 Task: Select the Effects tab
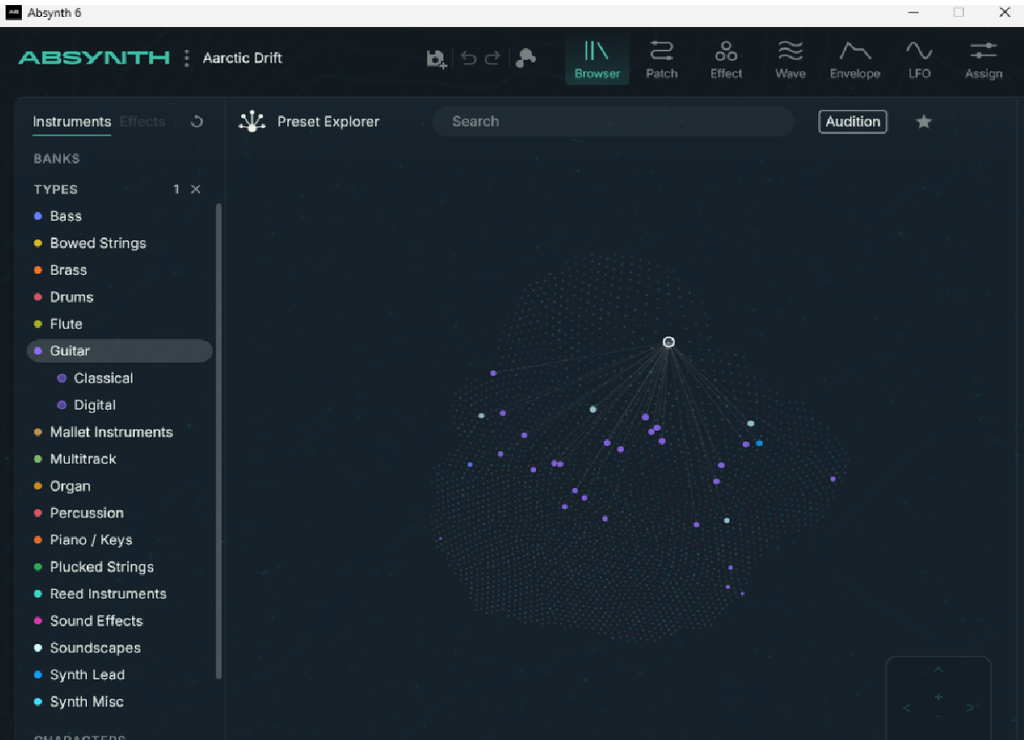(142, 121)
